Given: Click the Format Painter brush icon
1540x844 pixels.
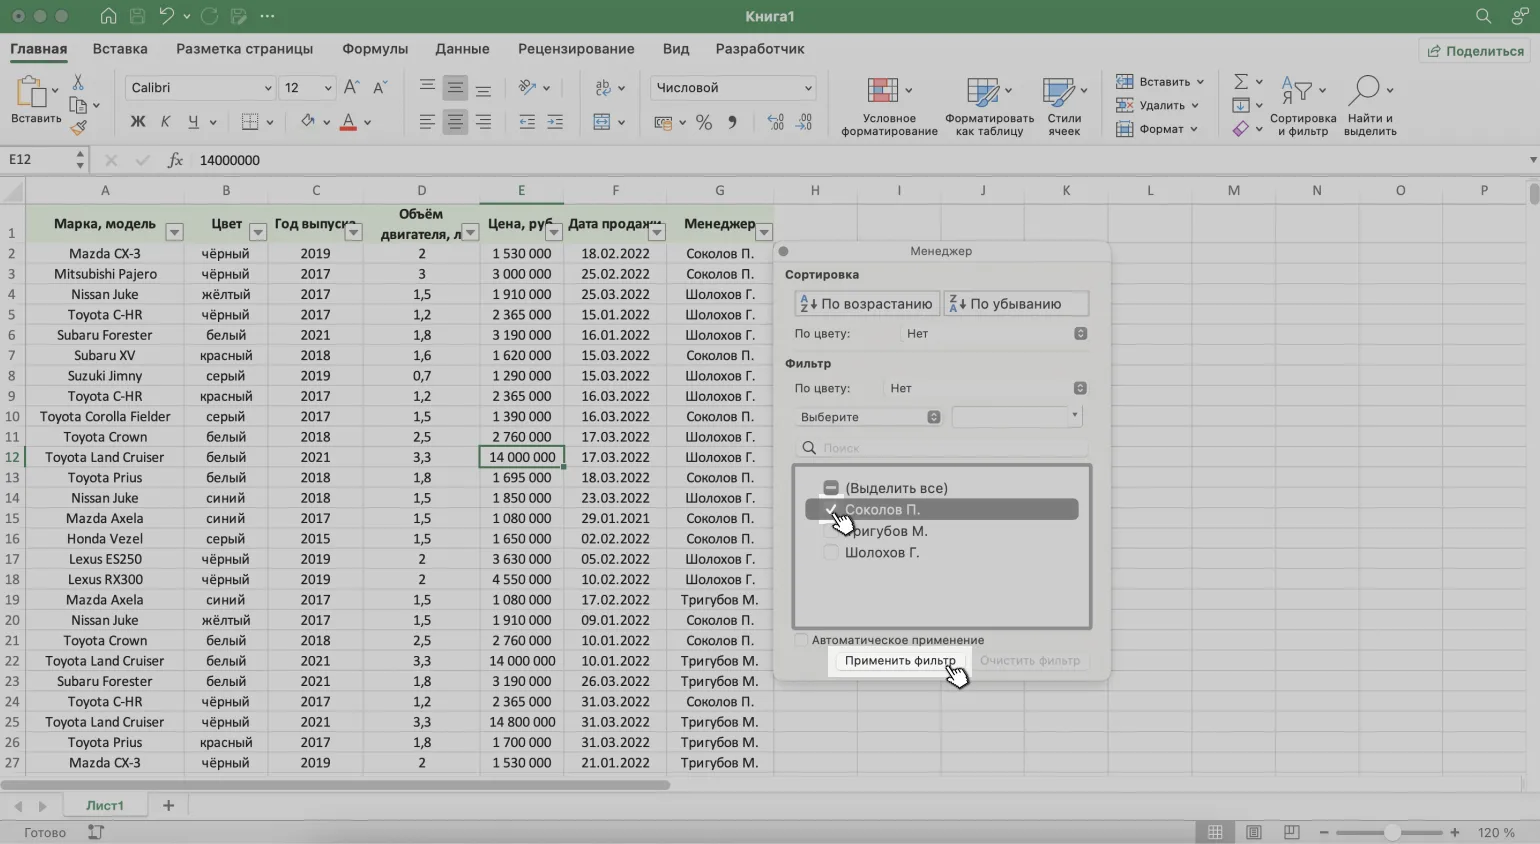Looking at the screenshot, I should pyautogui.click(x=78, y=128).
